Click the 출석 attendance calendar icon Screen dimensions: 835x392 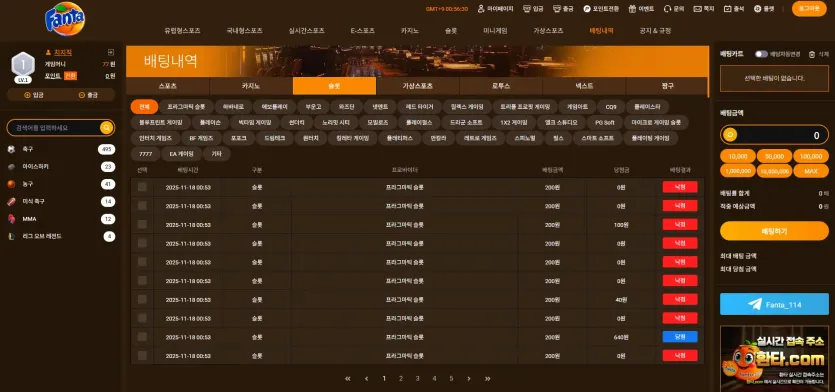727,9
